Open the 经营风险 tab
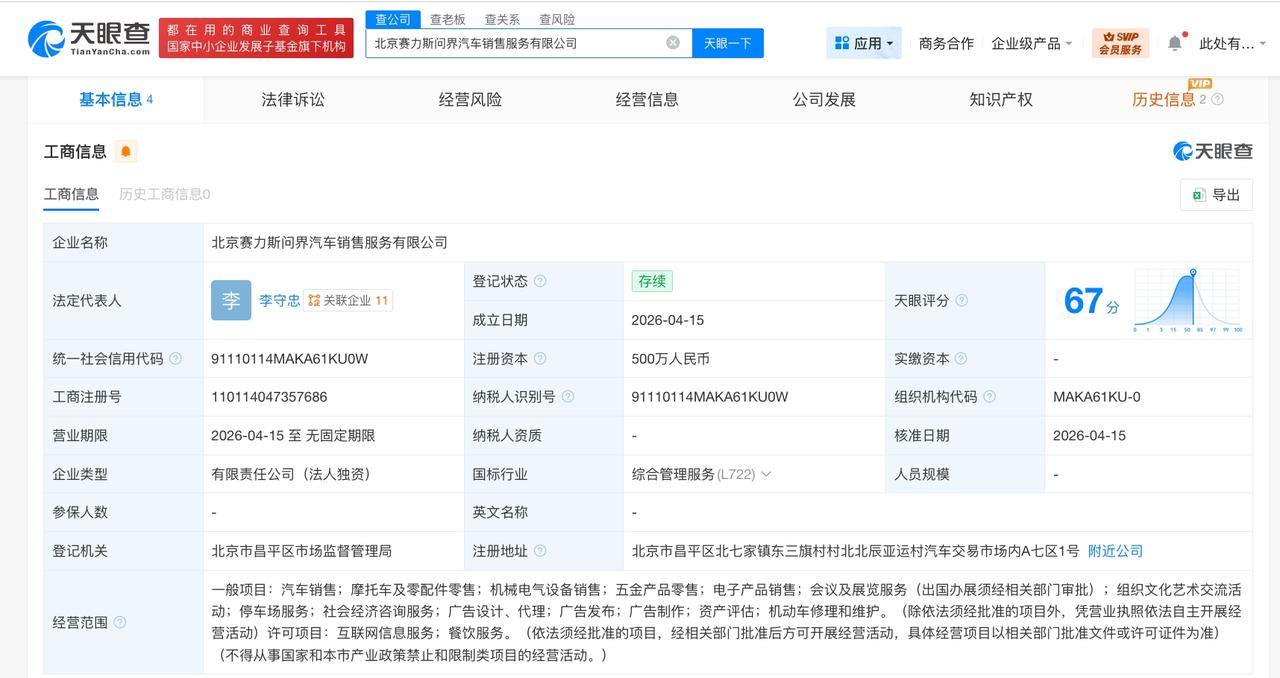 tap(469, 99)
